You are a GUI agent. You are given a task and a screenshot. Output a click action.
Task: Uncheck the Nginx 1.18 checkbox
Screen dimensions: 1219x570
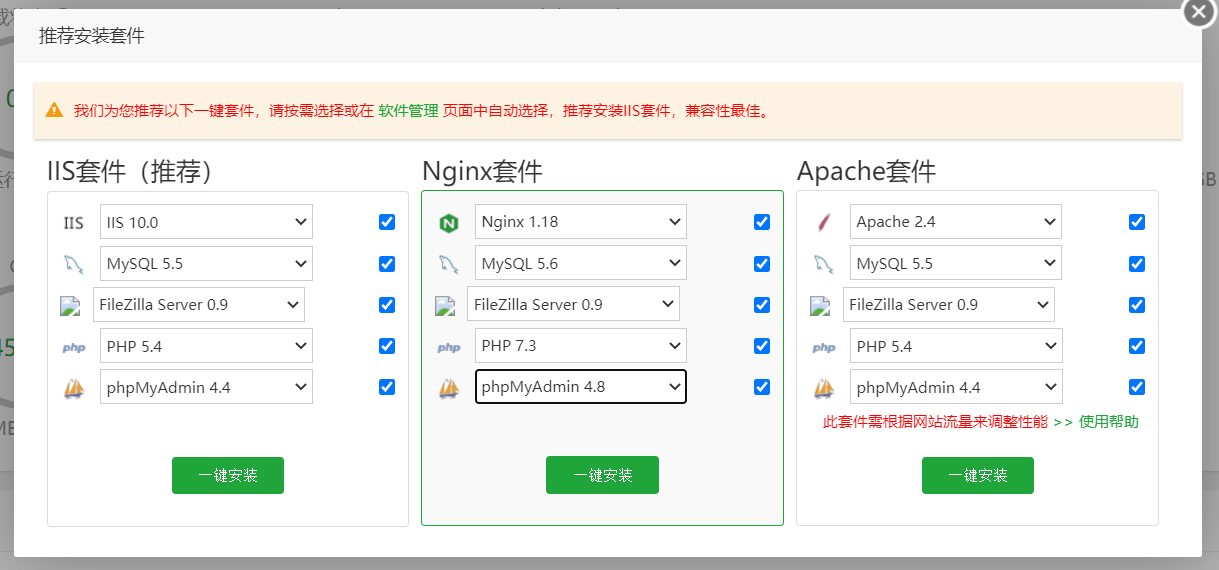click(x=762, y=222)
